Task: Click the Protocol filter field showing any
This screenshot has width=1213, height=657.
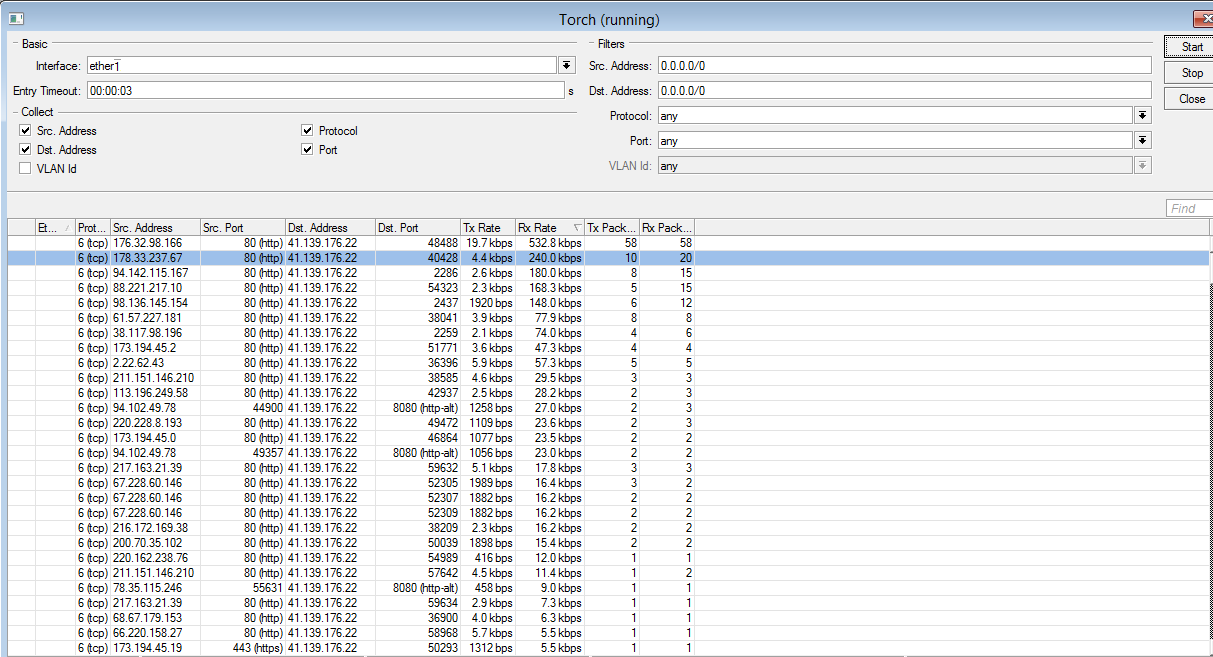Action: 895,115
